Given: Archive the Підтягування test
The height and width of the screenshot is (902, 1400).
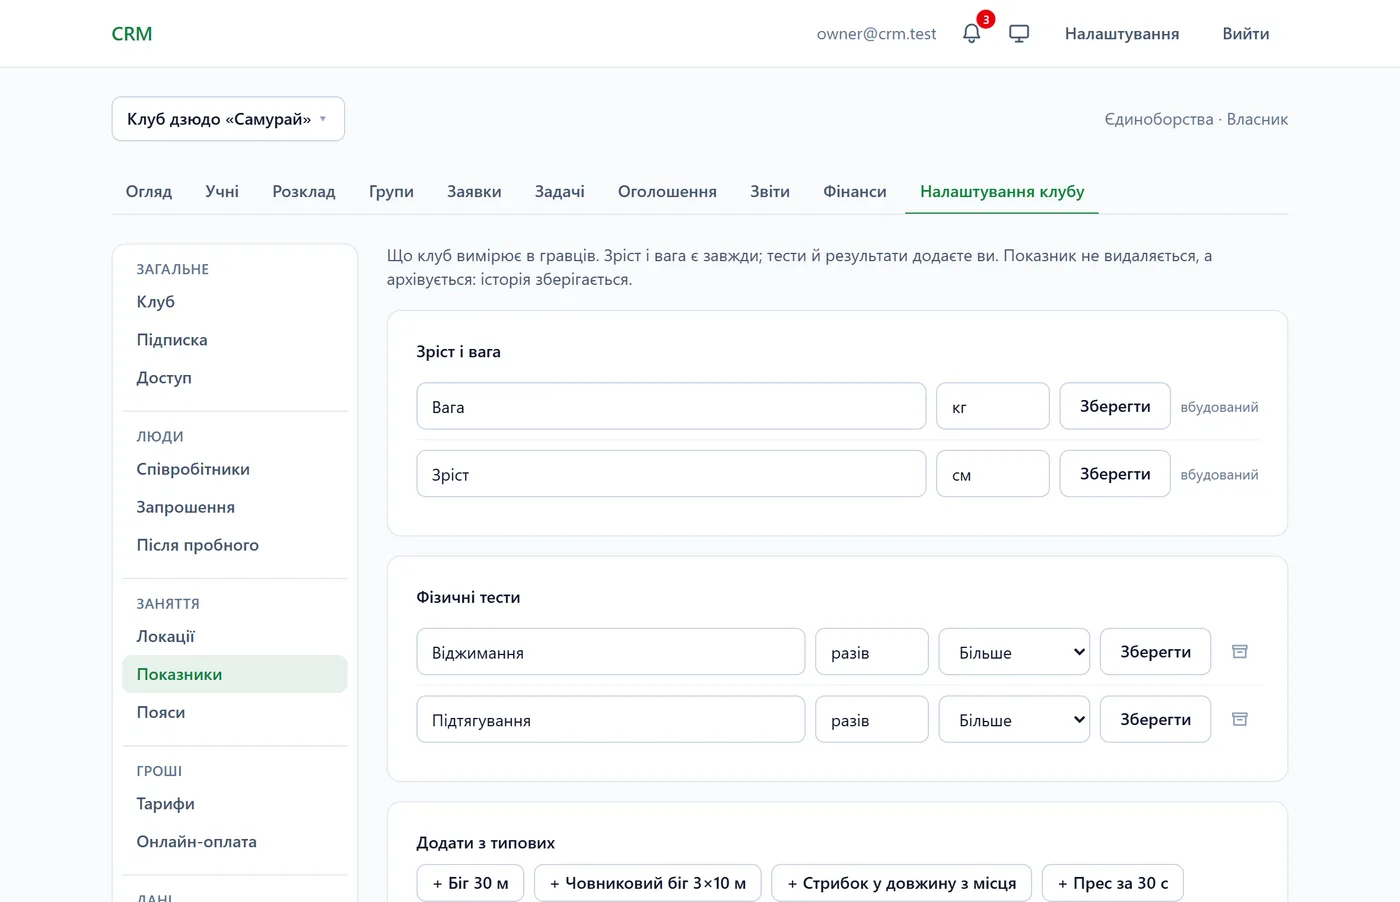Looking at the screenshot, I should (x=1239, y=720).
